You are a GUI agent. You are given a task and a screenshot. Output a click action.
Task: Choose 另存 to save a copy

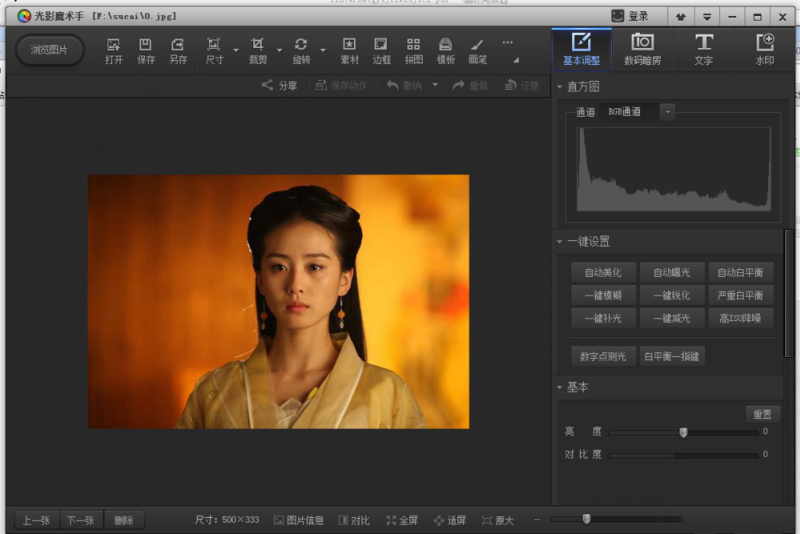pos(178,51)
